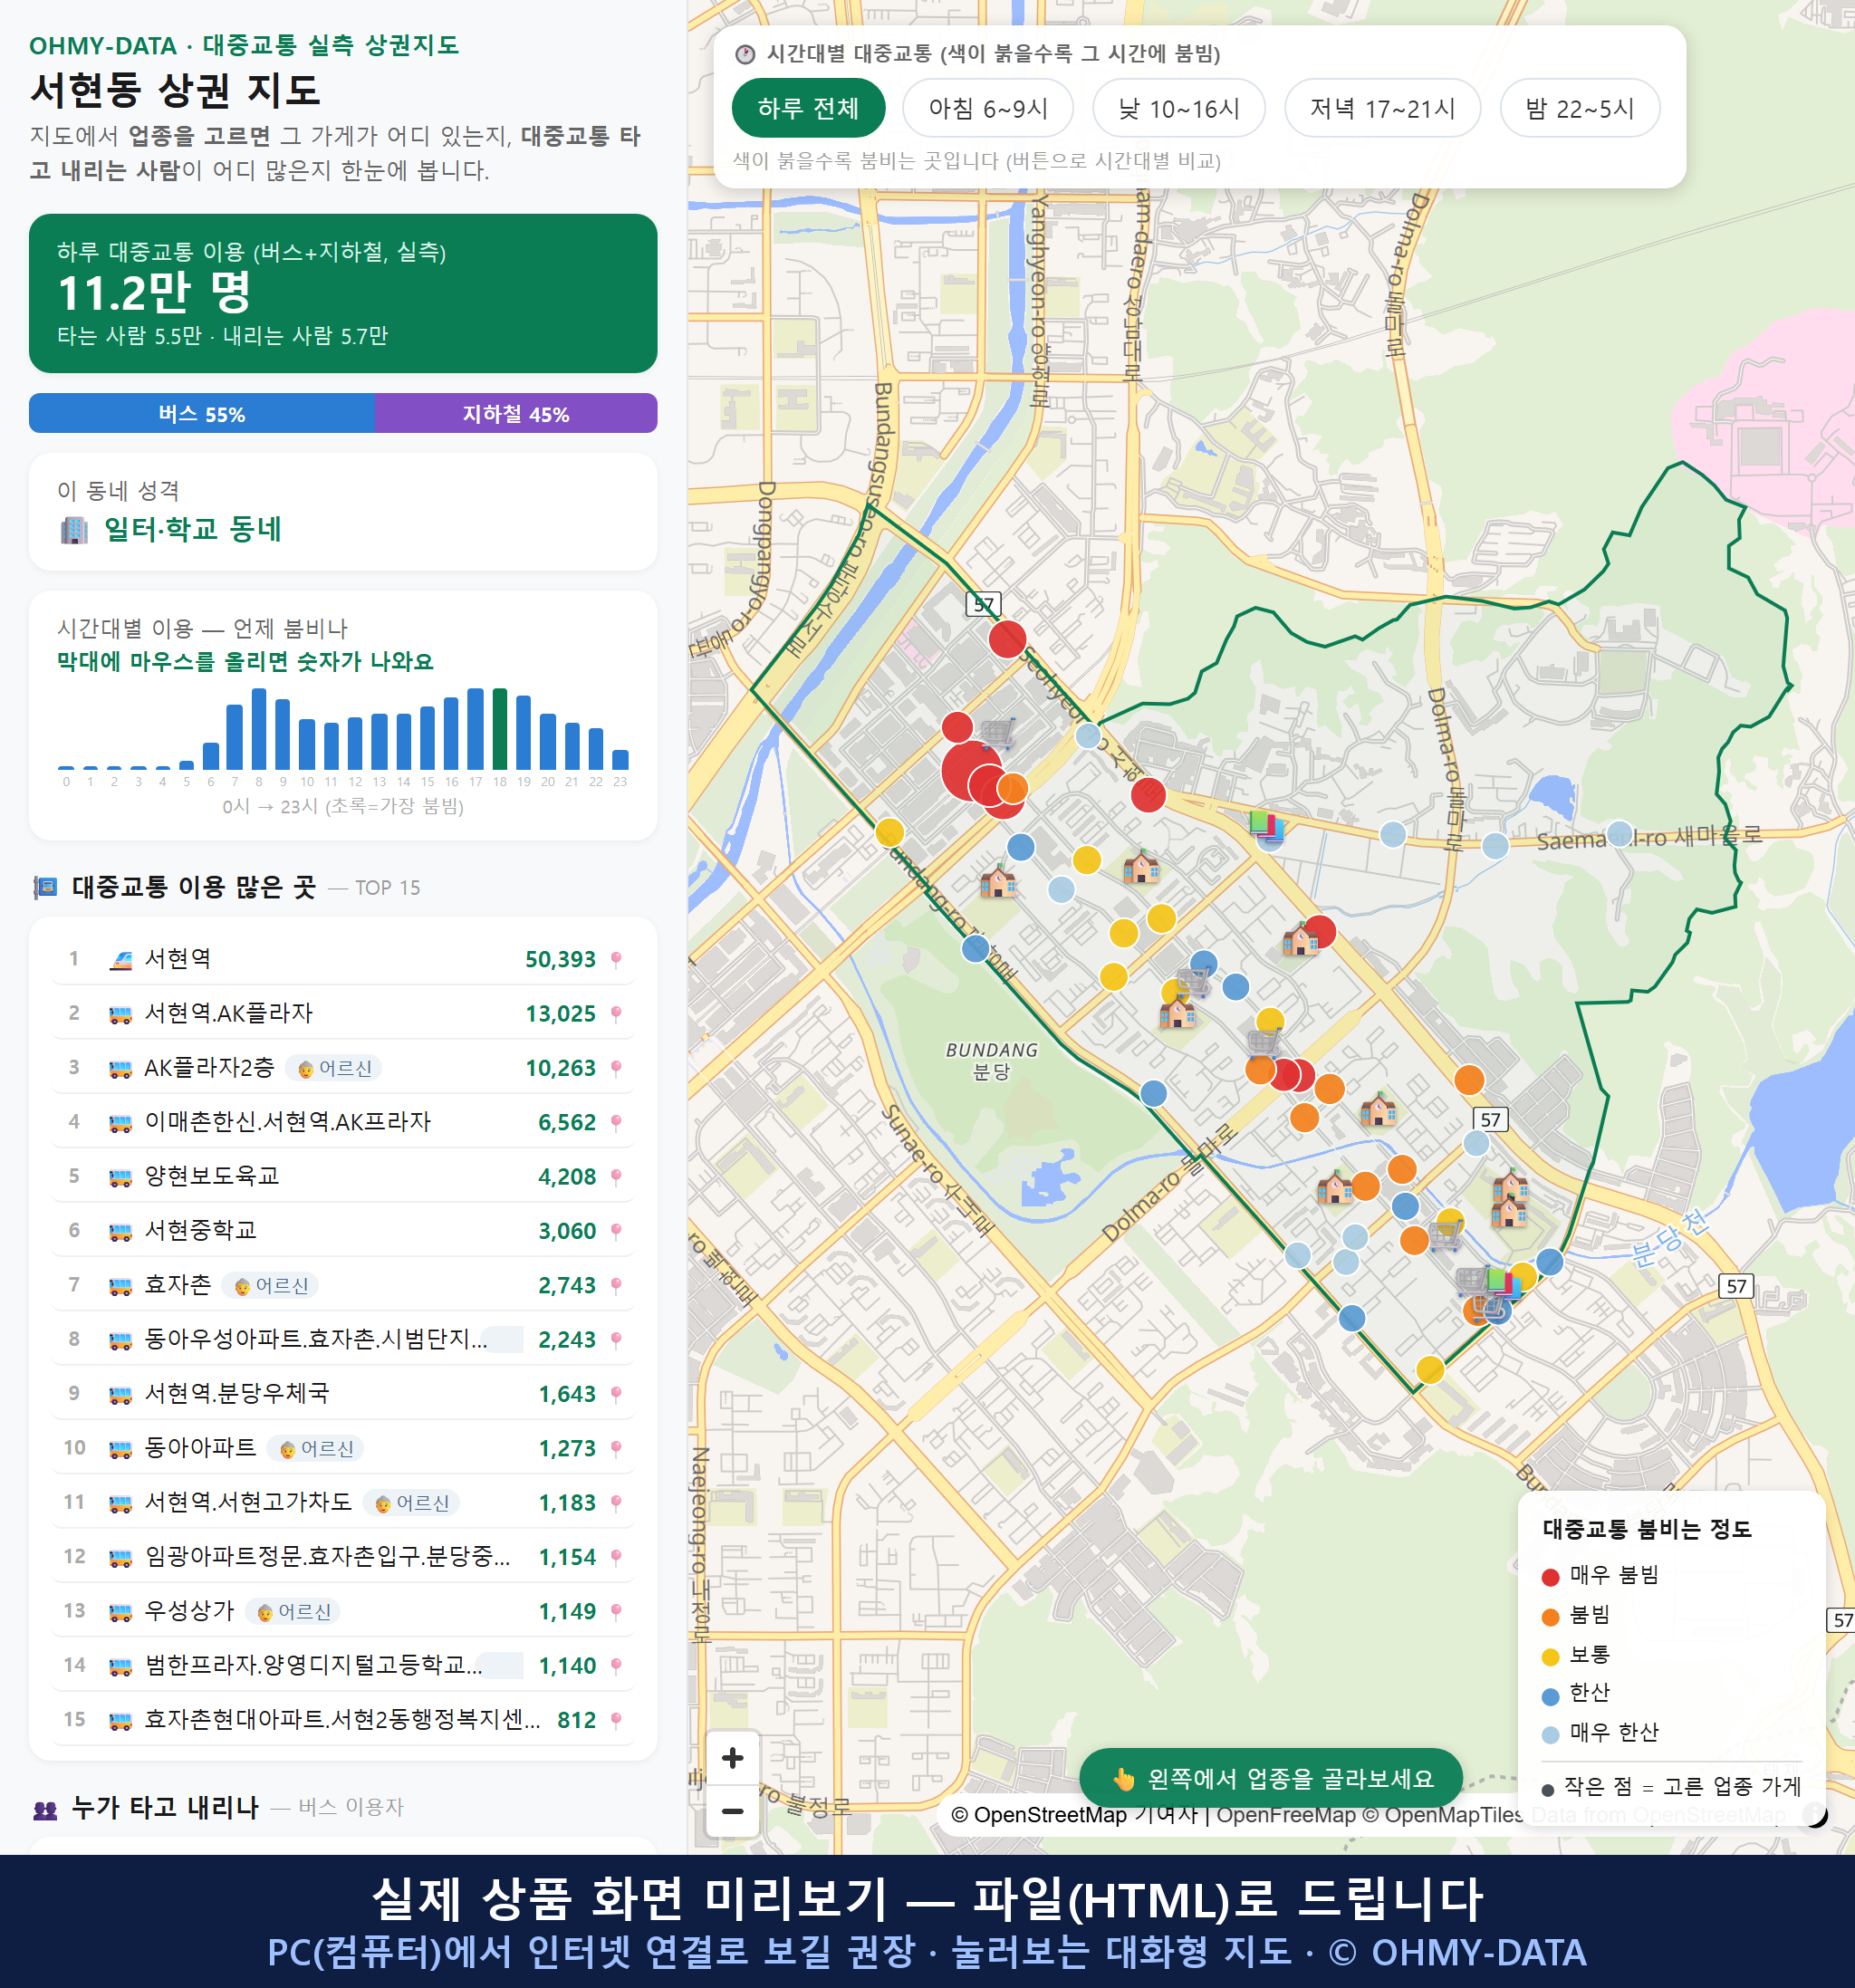Viewport: 1855px width, 1988px height.
Task: Select the 효자촌현대아파트.서현2동행정복지센 list row
Action: point(343,1719)
